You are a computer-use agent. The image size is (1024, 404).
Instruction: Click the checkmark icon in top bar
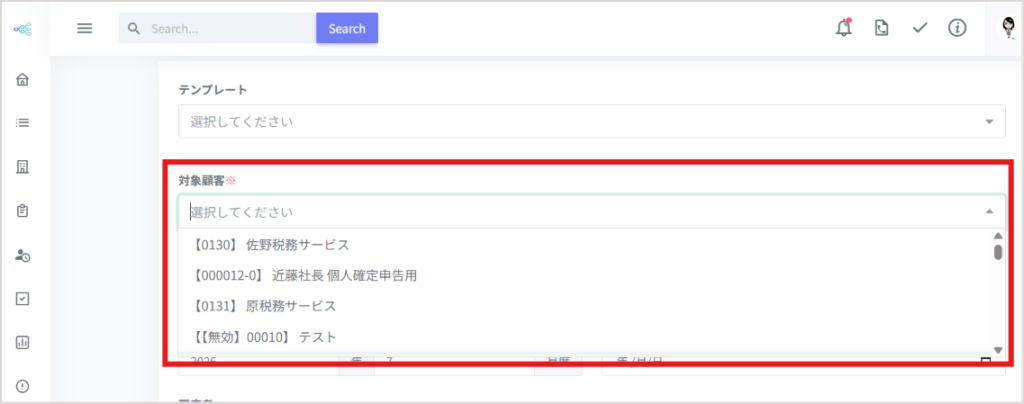coord(920,28)
